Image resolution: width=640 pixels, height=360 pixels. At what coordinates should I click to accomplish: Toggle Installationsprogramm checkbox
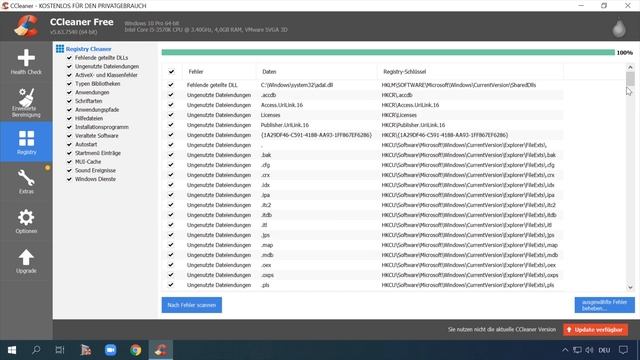69,127
